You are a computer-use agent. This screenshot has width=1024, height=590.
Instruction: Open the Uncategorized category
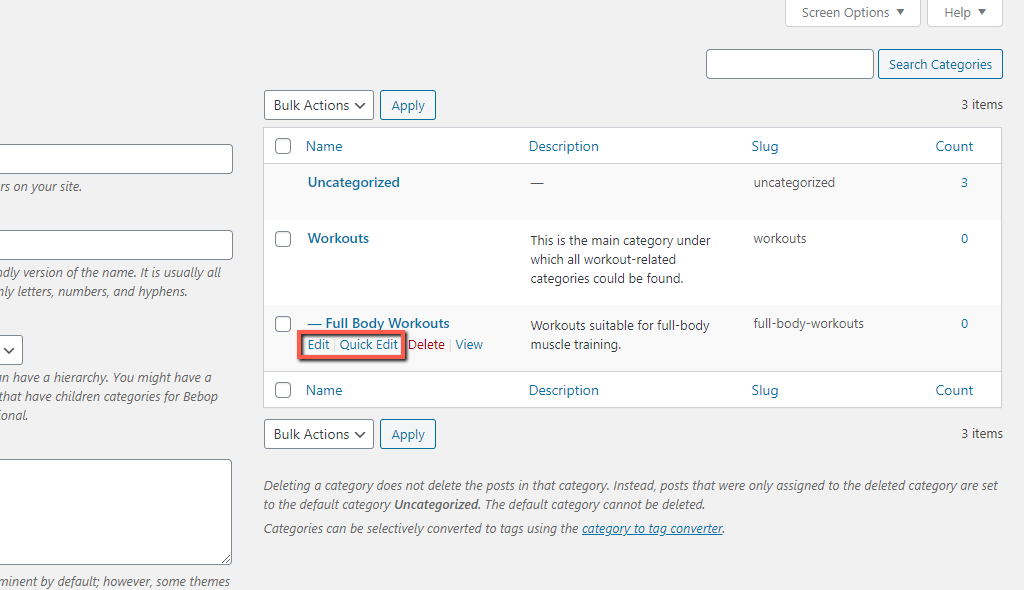coord(353,182)
